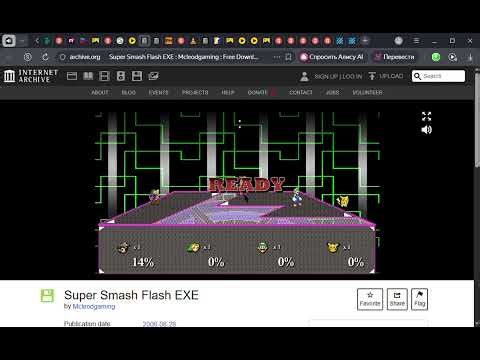Open the Web (Wayback) media icon

pyautogui.click(x=72, y=76)
